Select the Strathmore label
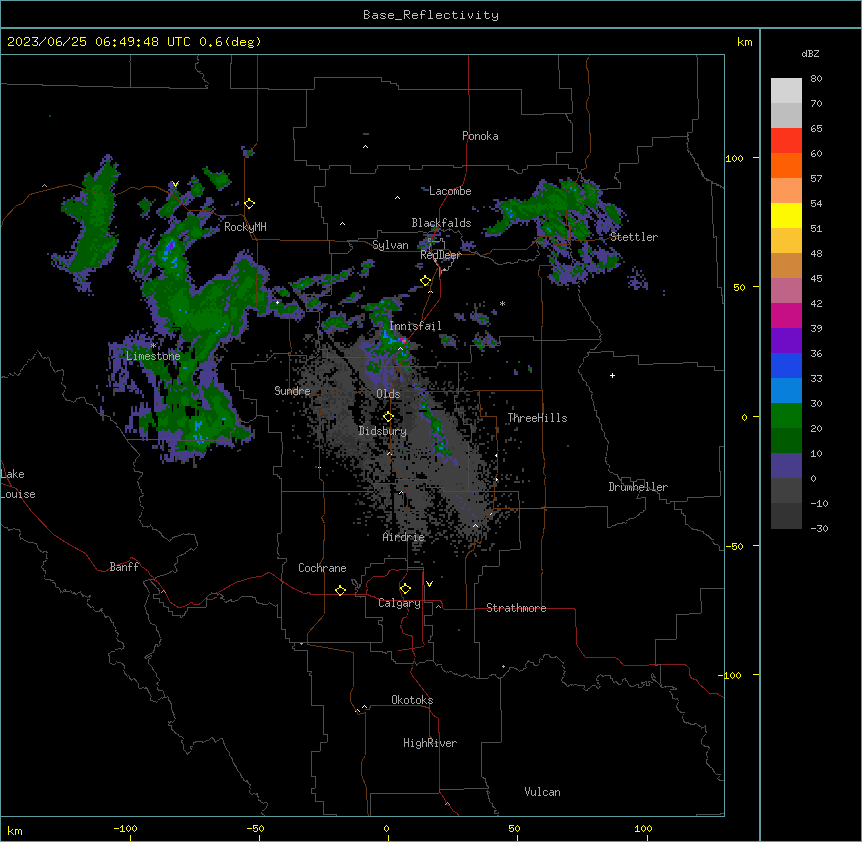This screenshot has width=862, height=842. [x=516, y=608]
